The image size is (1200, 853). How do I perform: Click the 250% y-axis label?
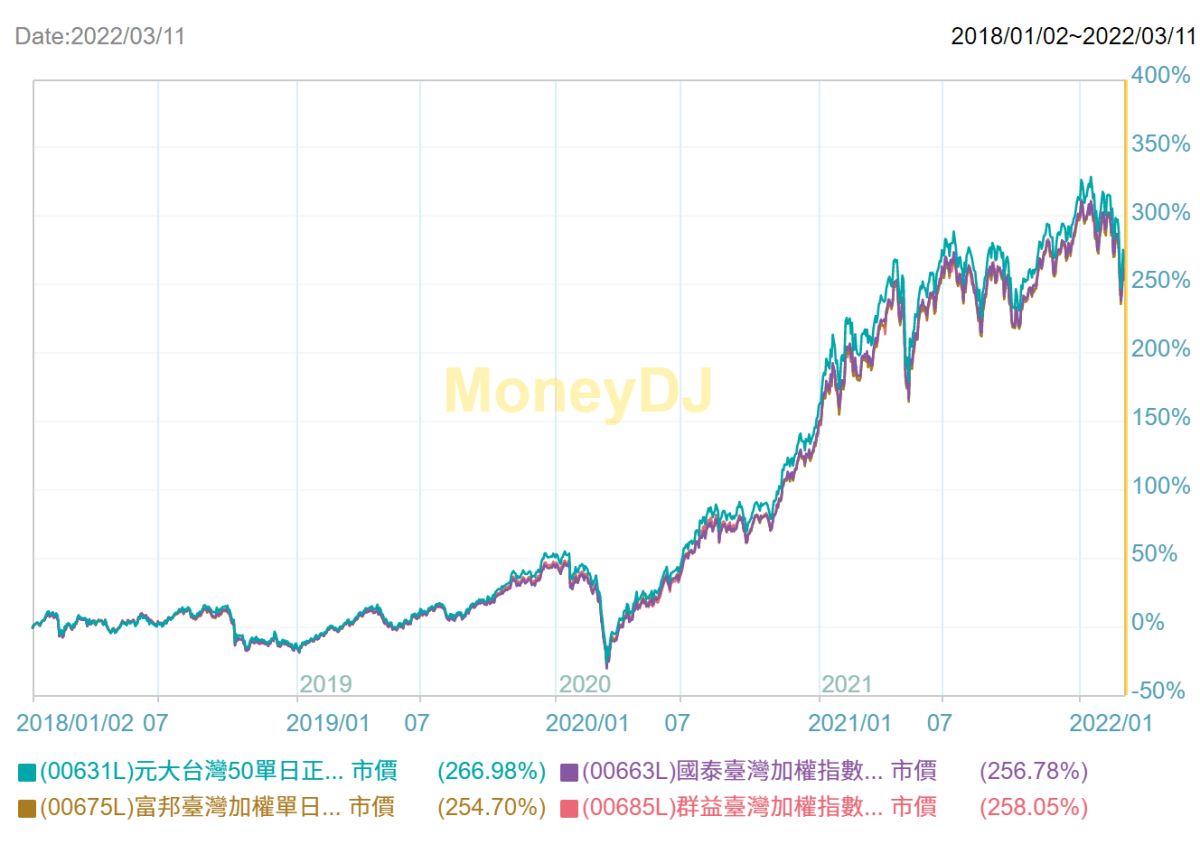(1161, 280)
